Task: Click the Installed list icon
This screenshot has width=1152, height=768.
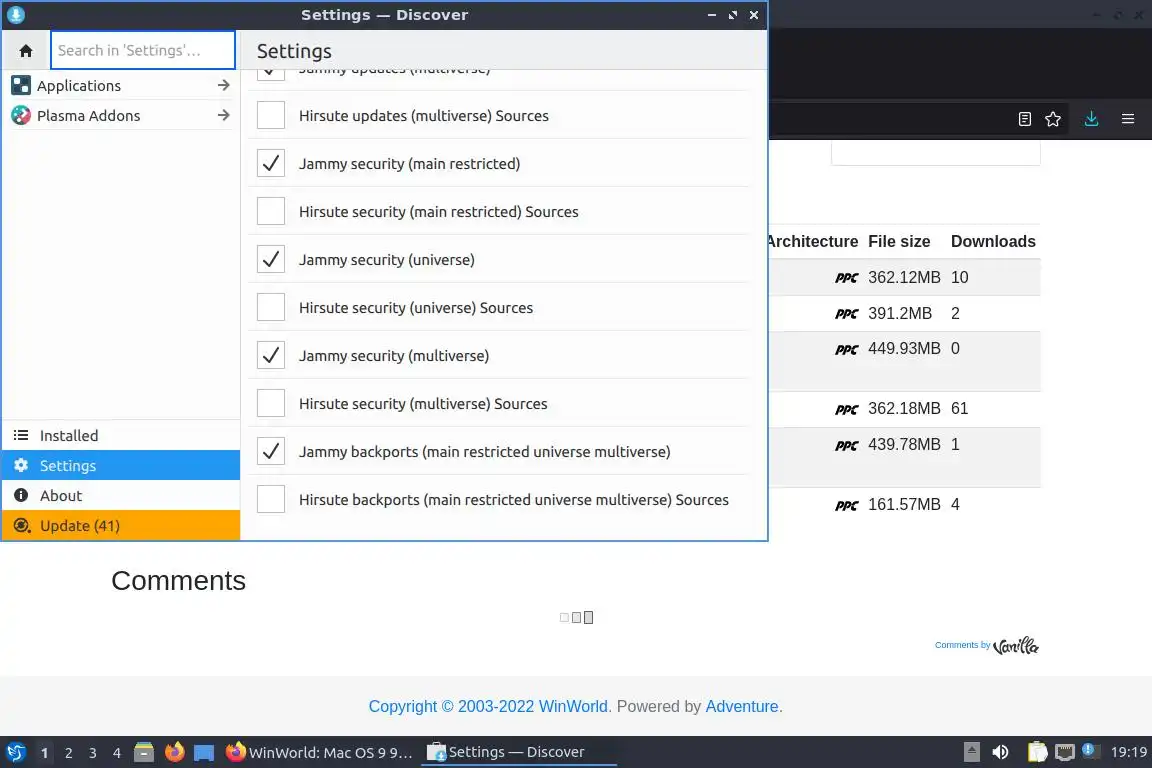Action: pos(21,436)
